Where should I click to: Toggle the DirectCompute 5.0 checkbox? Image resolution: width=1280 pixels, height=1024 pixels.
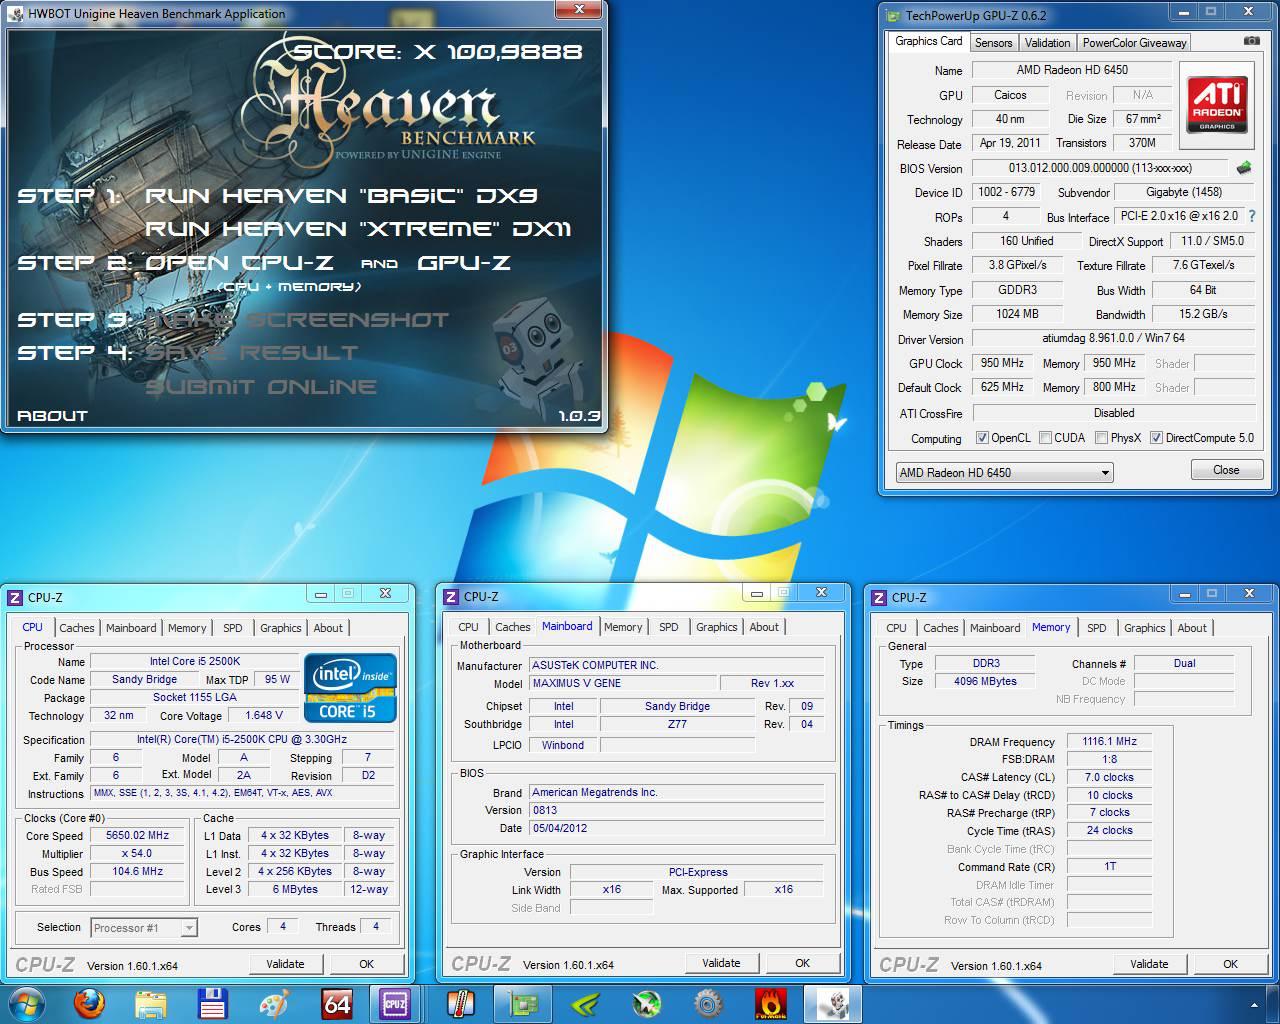point(1156,437)
